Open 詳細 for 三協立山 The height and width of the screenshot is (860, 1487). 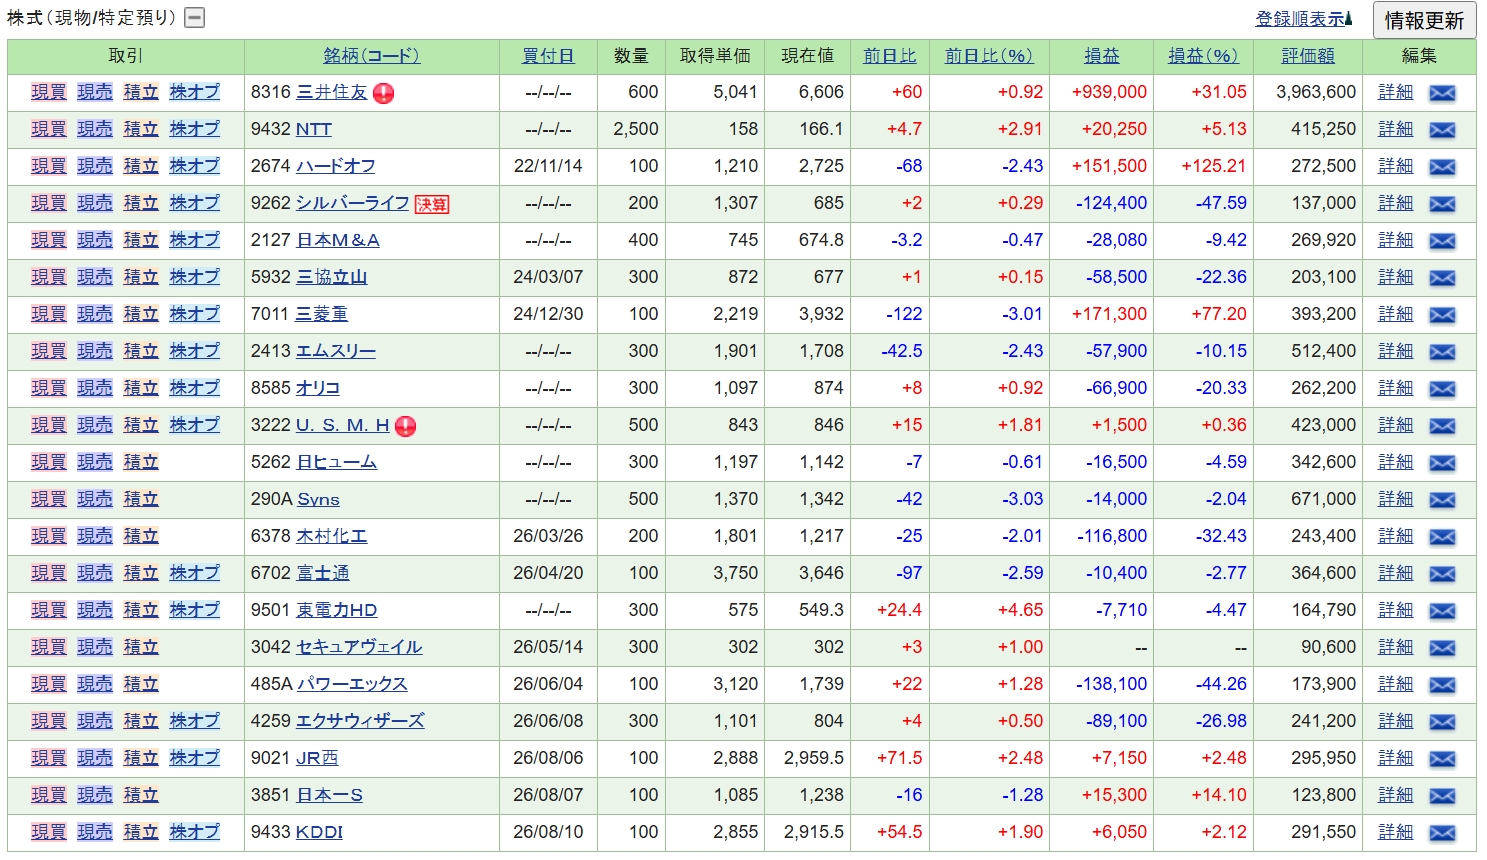(1396, 277)
